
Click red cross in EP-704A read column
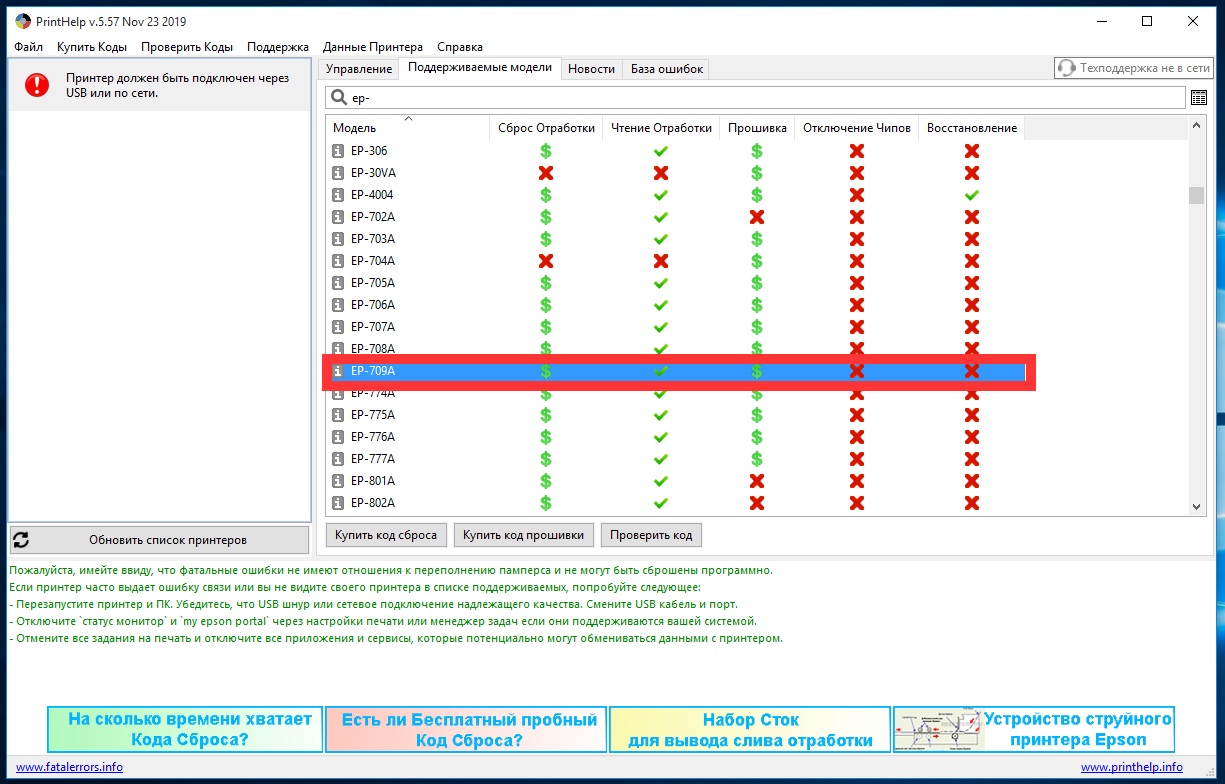[661, 261]
